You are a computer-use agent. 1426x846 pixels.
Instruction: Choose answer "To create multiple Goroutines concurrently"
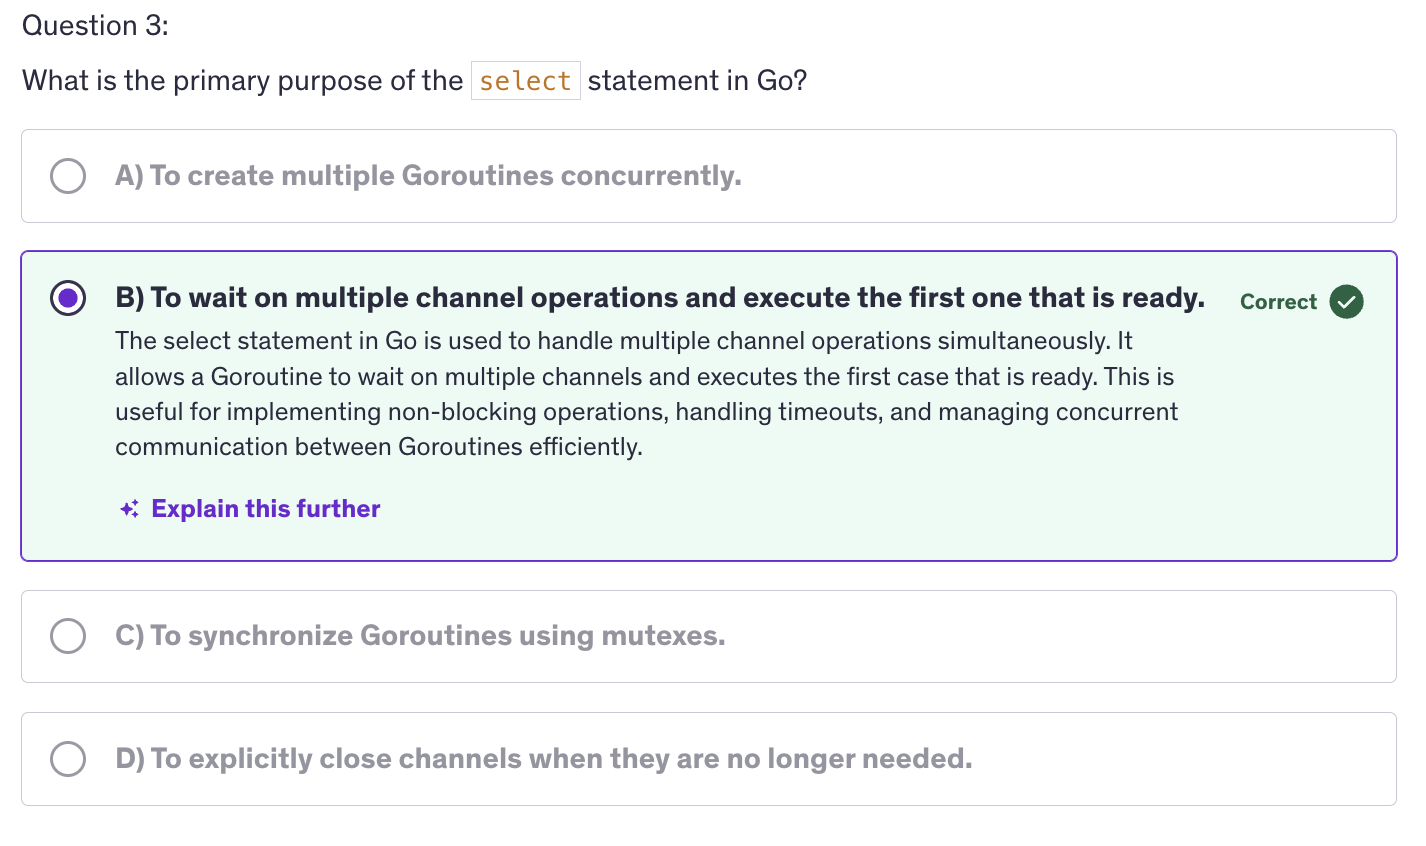coord(428,176)
